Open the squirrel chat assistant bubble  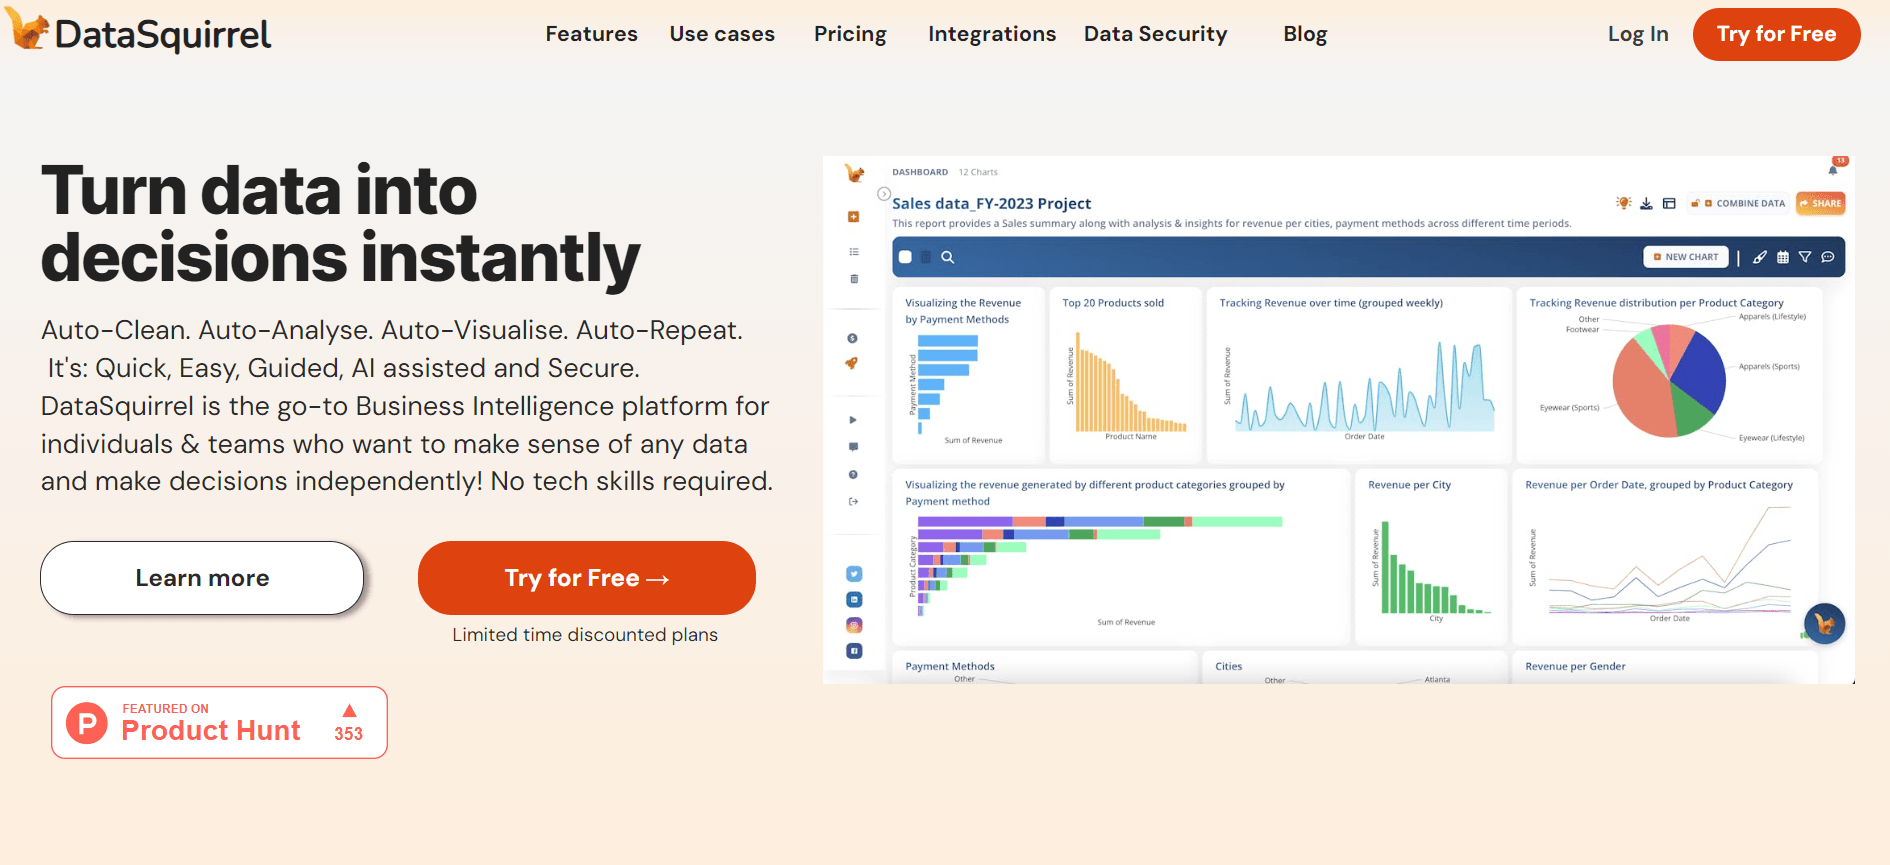click(x=1824, y=624)
